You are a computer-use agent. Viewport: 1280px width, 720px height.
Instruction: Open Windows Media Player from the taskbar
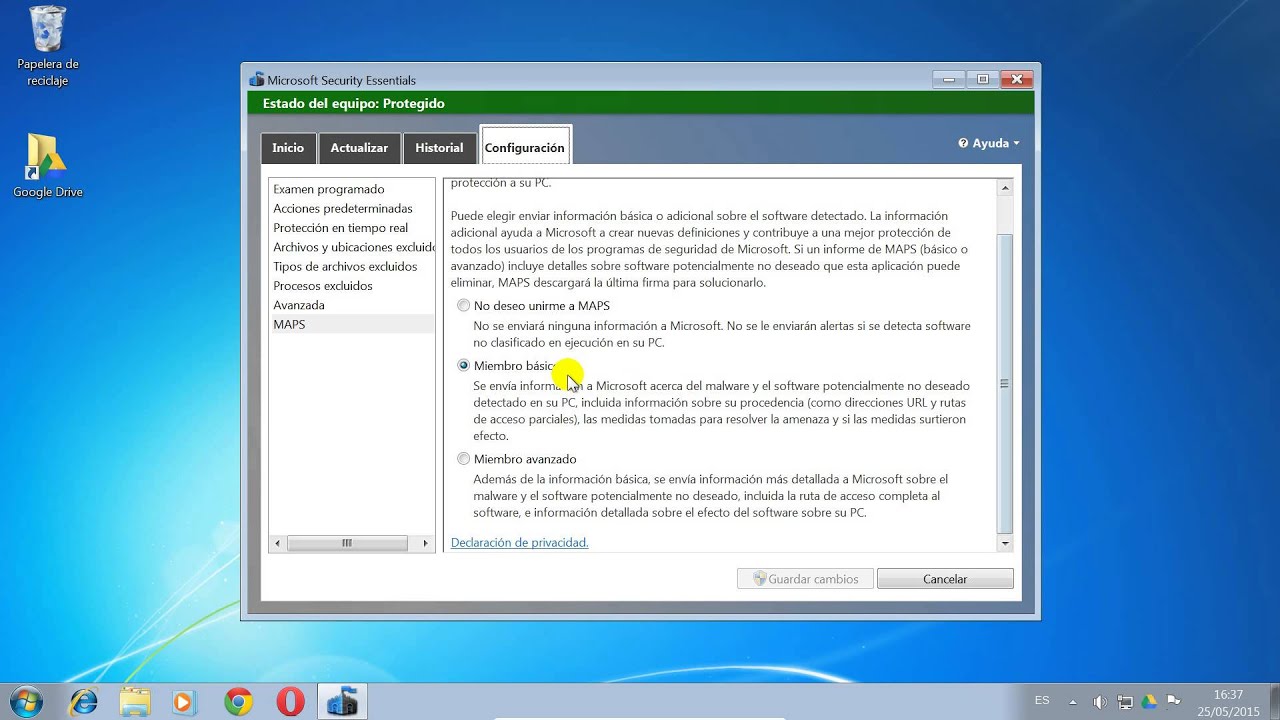click(183, 702)
